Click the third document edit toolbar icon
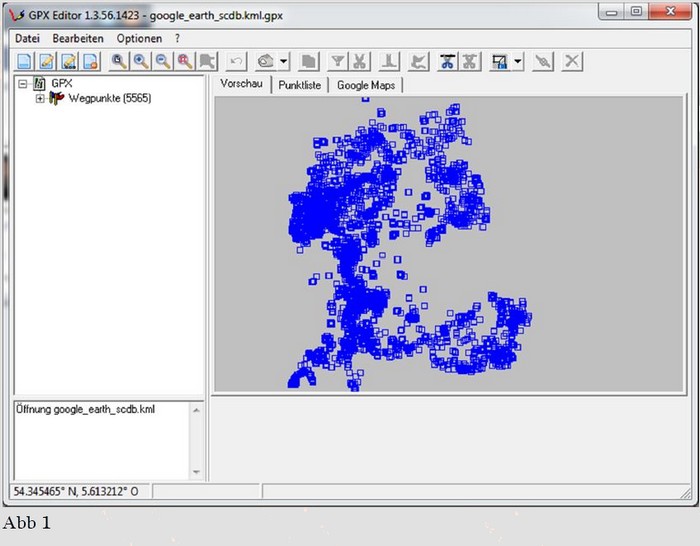Viewport: 700px width, 546px height. (69, 62)
